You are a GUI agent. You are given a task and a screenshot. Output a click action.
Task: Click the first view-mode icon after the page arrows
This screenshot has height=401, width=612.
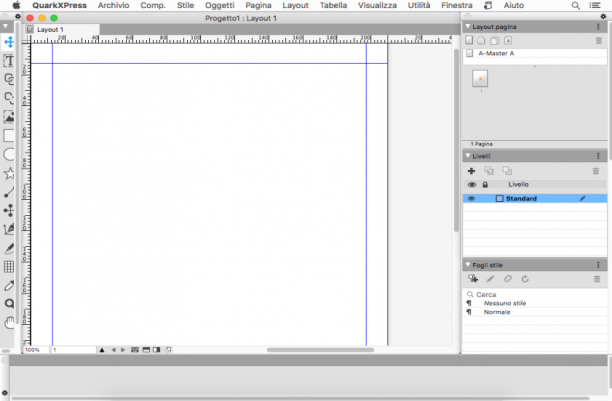coord(135,350)
